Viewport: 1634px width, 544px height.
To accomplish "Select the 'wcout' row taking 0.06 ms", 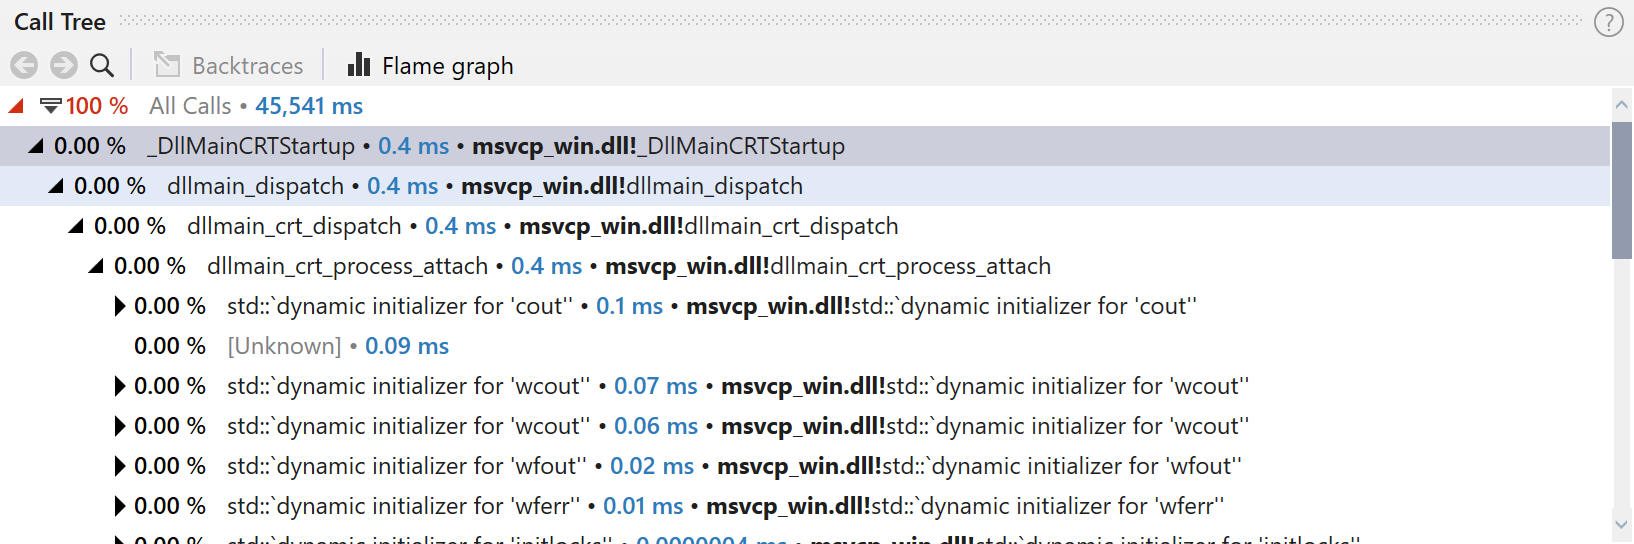I will 805,426.
